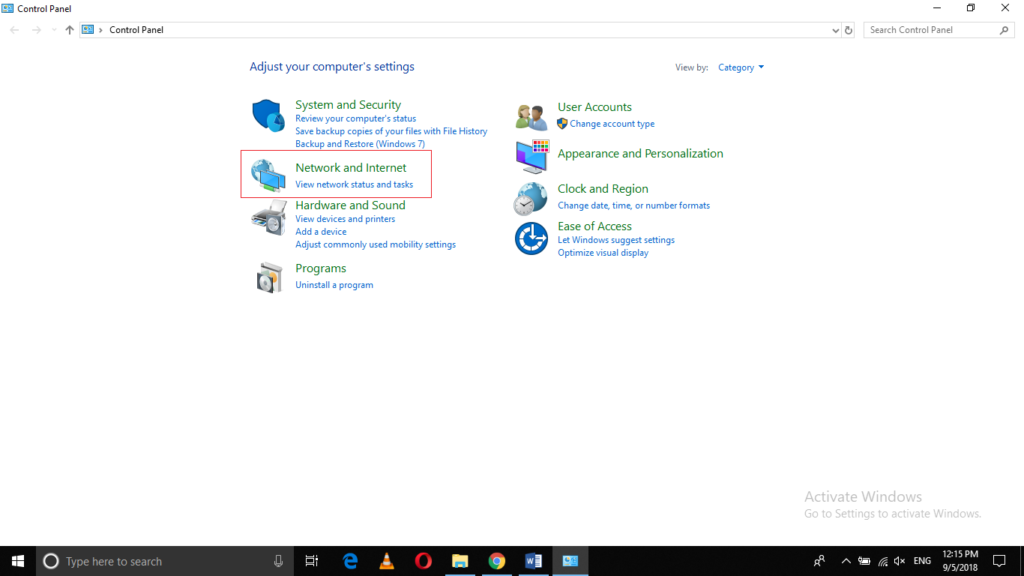The height and width of the screenshot is (576, 1024).
Task: Launch Microsoft Edge from the taskbar
Action: [350, 561]
